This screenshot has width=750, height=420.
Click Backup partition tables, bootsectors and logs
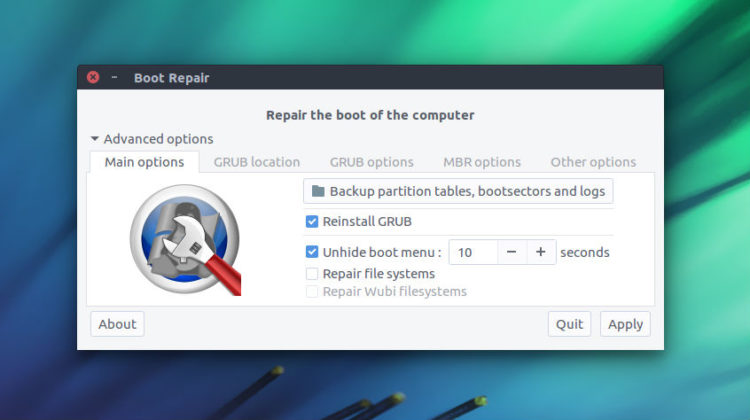(x=458, y=191)
